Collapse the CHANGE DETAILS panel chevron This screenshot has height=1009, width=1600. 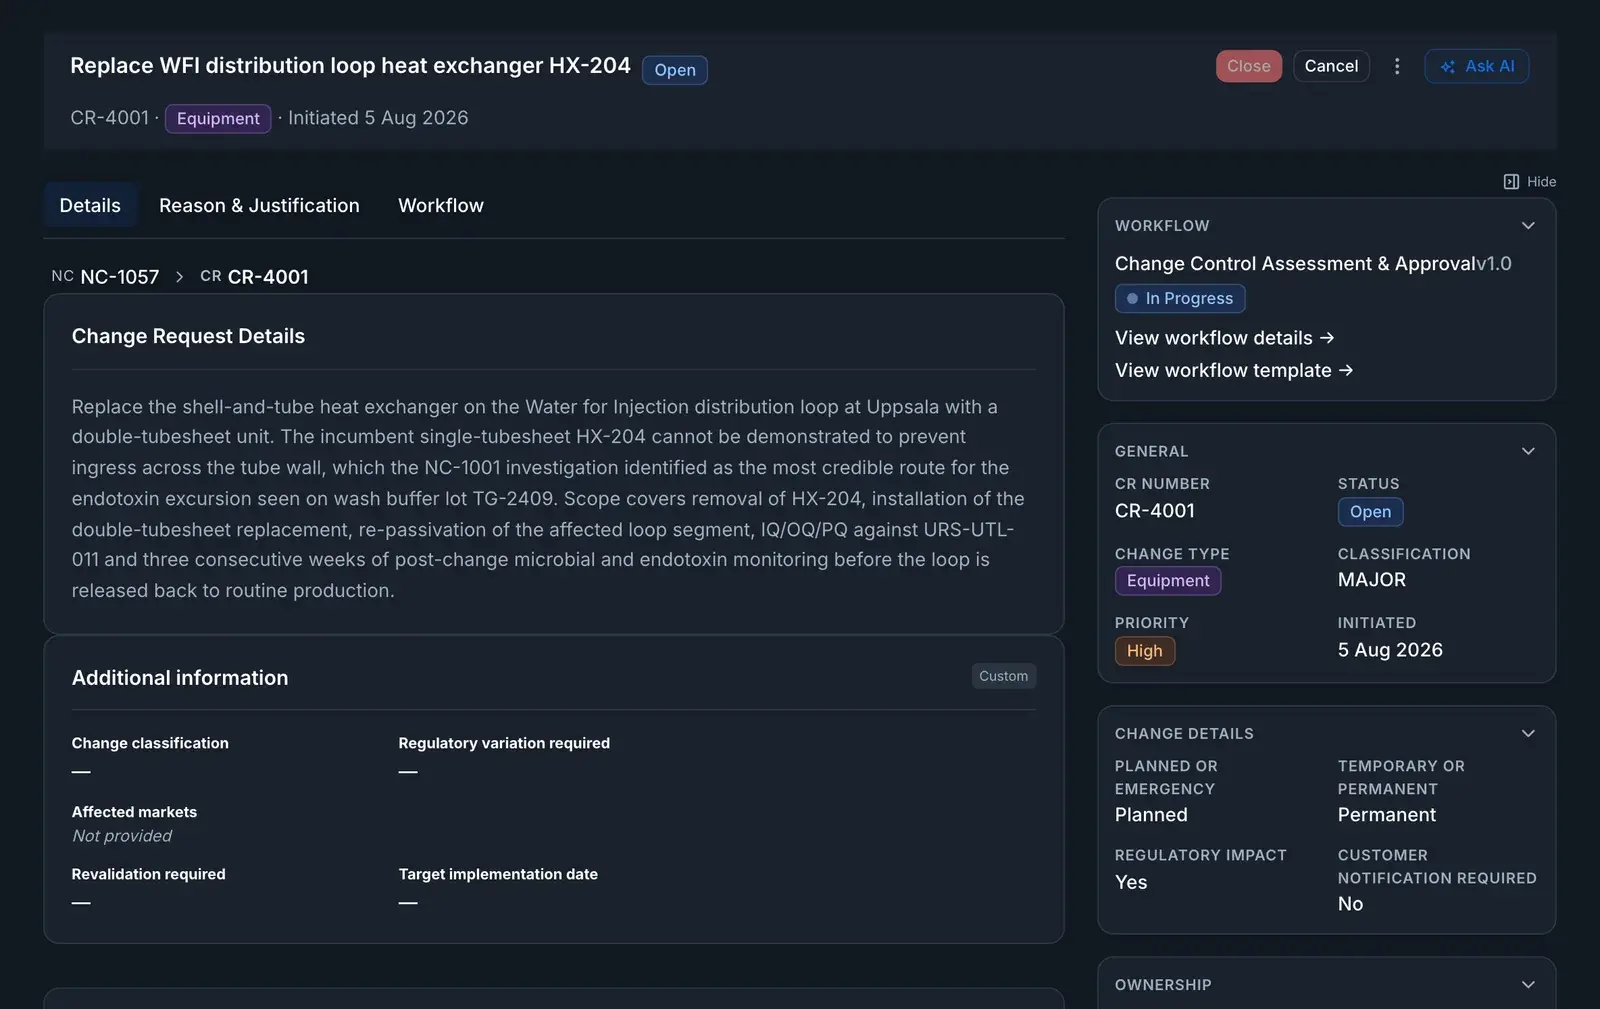pyautogui.click(x=1528, y=733)
